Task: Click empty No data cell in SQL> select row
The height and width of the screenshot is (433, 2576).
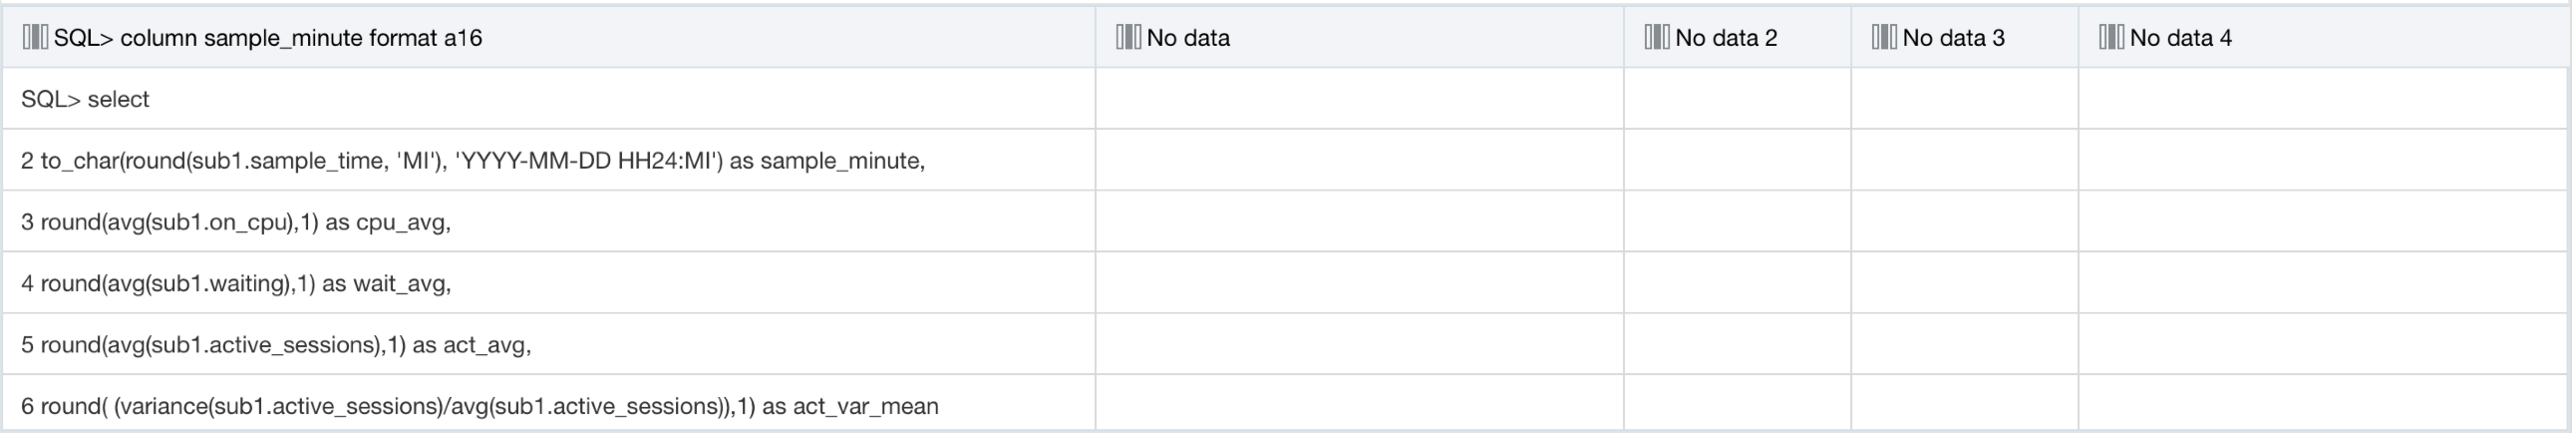Action: pos(1360,99)
